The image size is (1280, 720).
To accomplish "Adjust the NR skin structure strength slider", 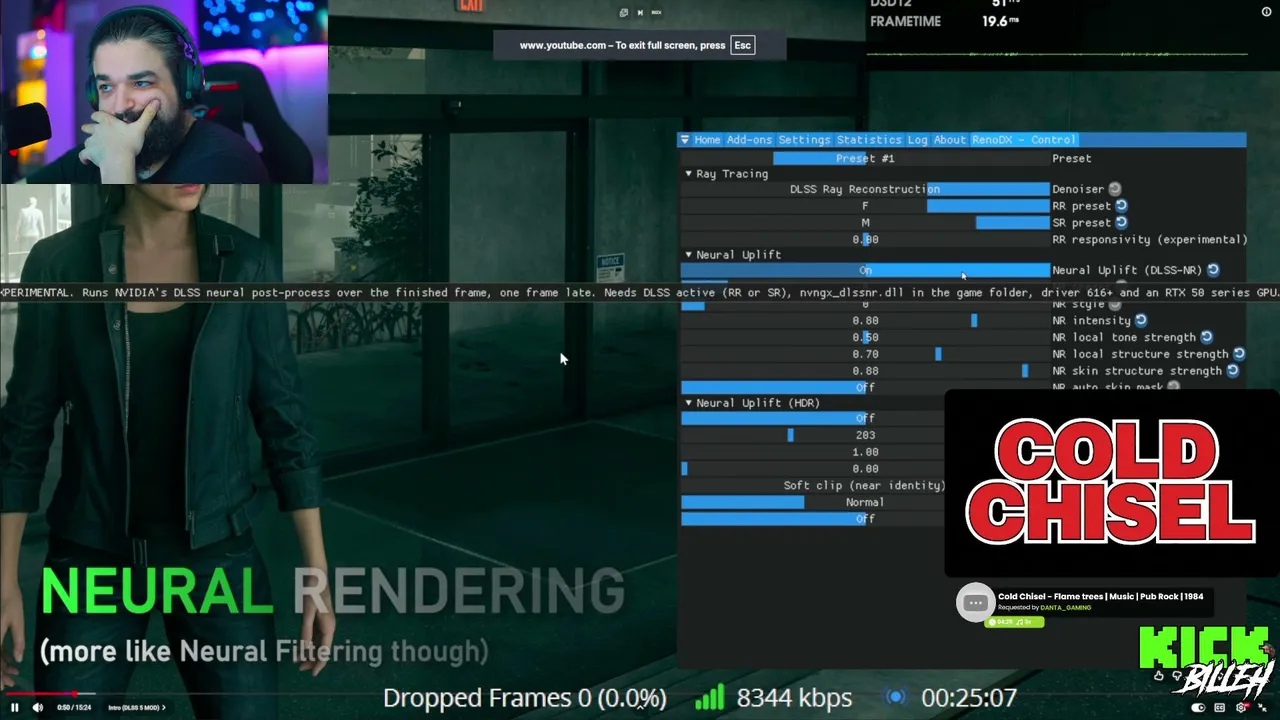I will pyautogui.click(x=865, y=371).
